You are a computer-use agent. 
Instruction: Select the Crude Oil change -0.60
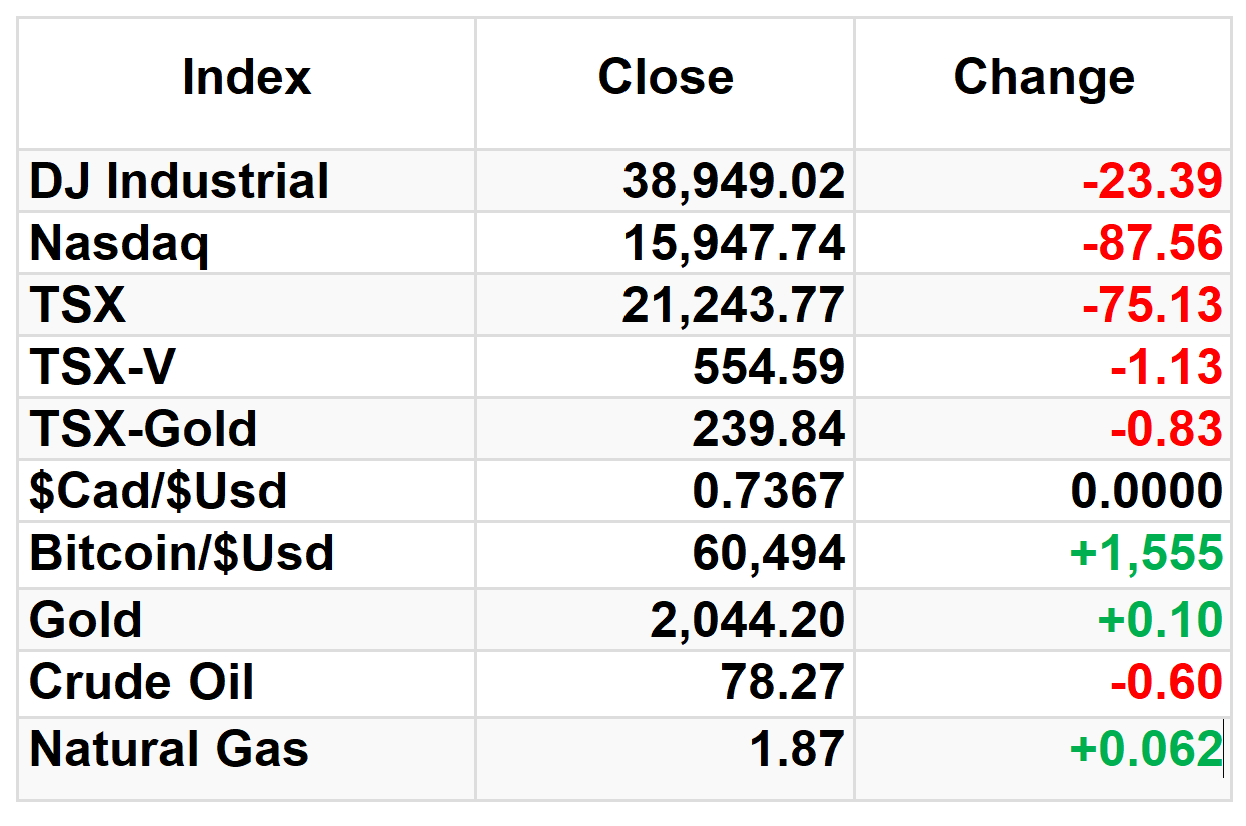(x=1166, y=682)
